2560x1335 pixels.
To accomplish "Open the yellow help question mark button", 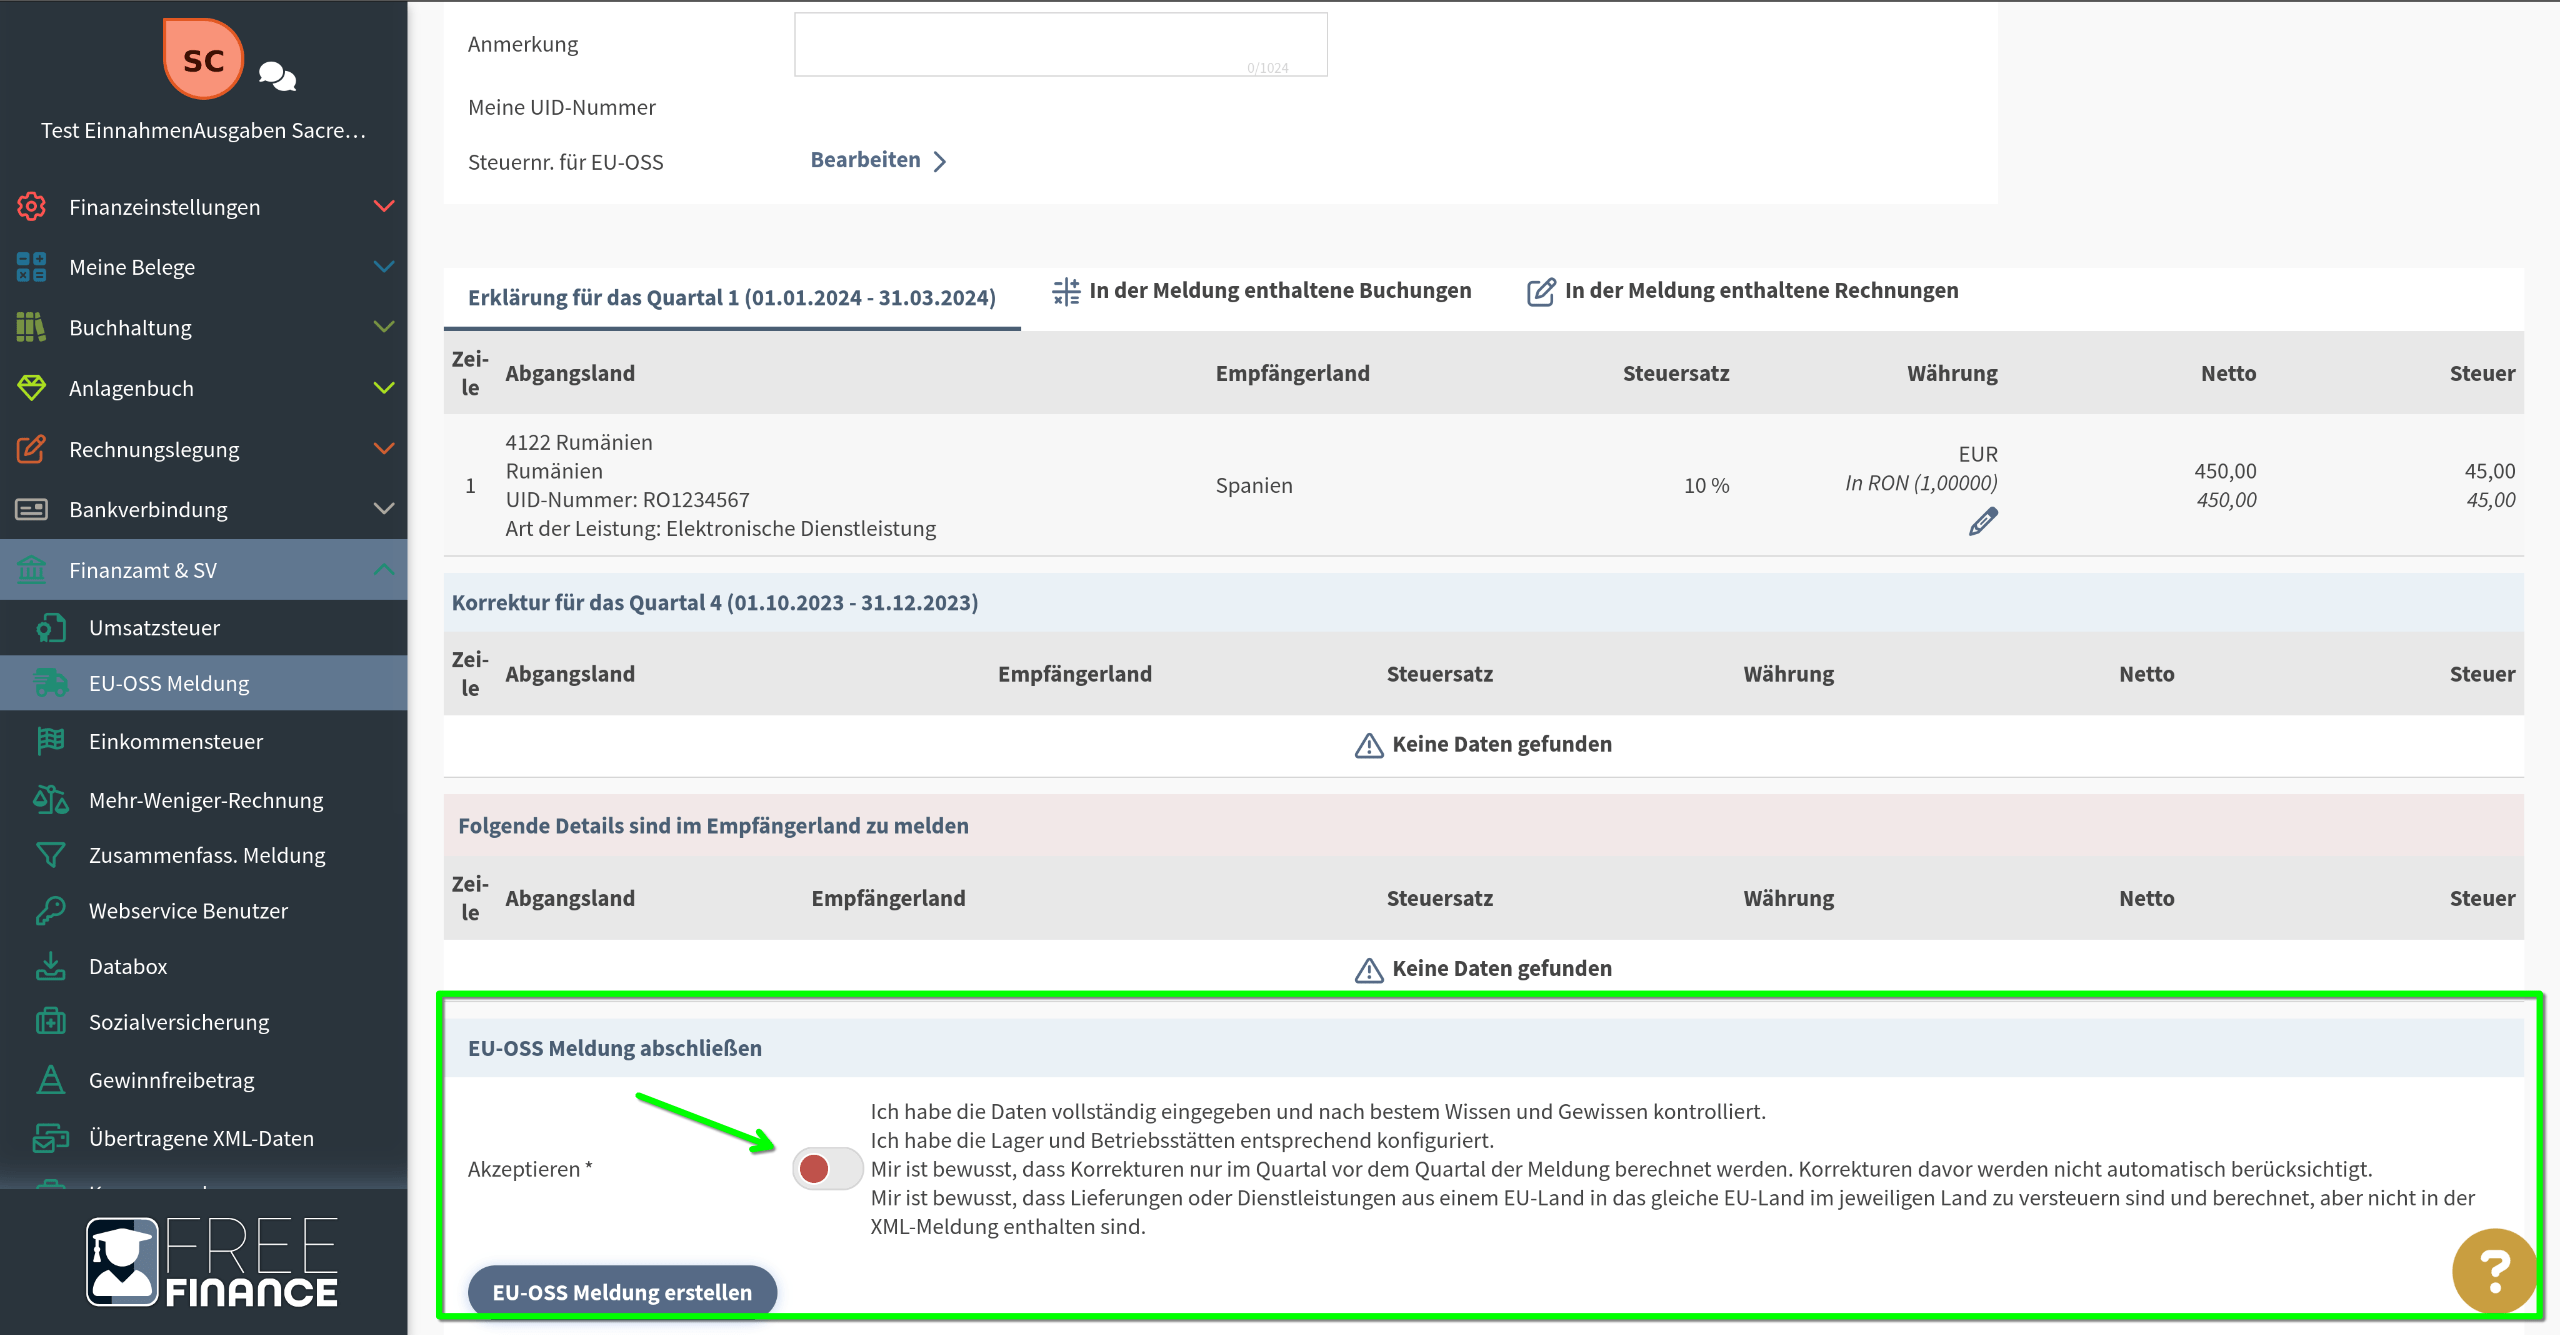I will [2493, 1270].
